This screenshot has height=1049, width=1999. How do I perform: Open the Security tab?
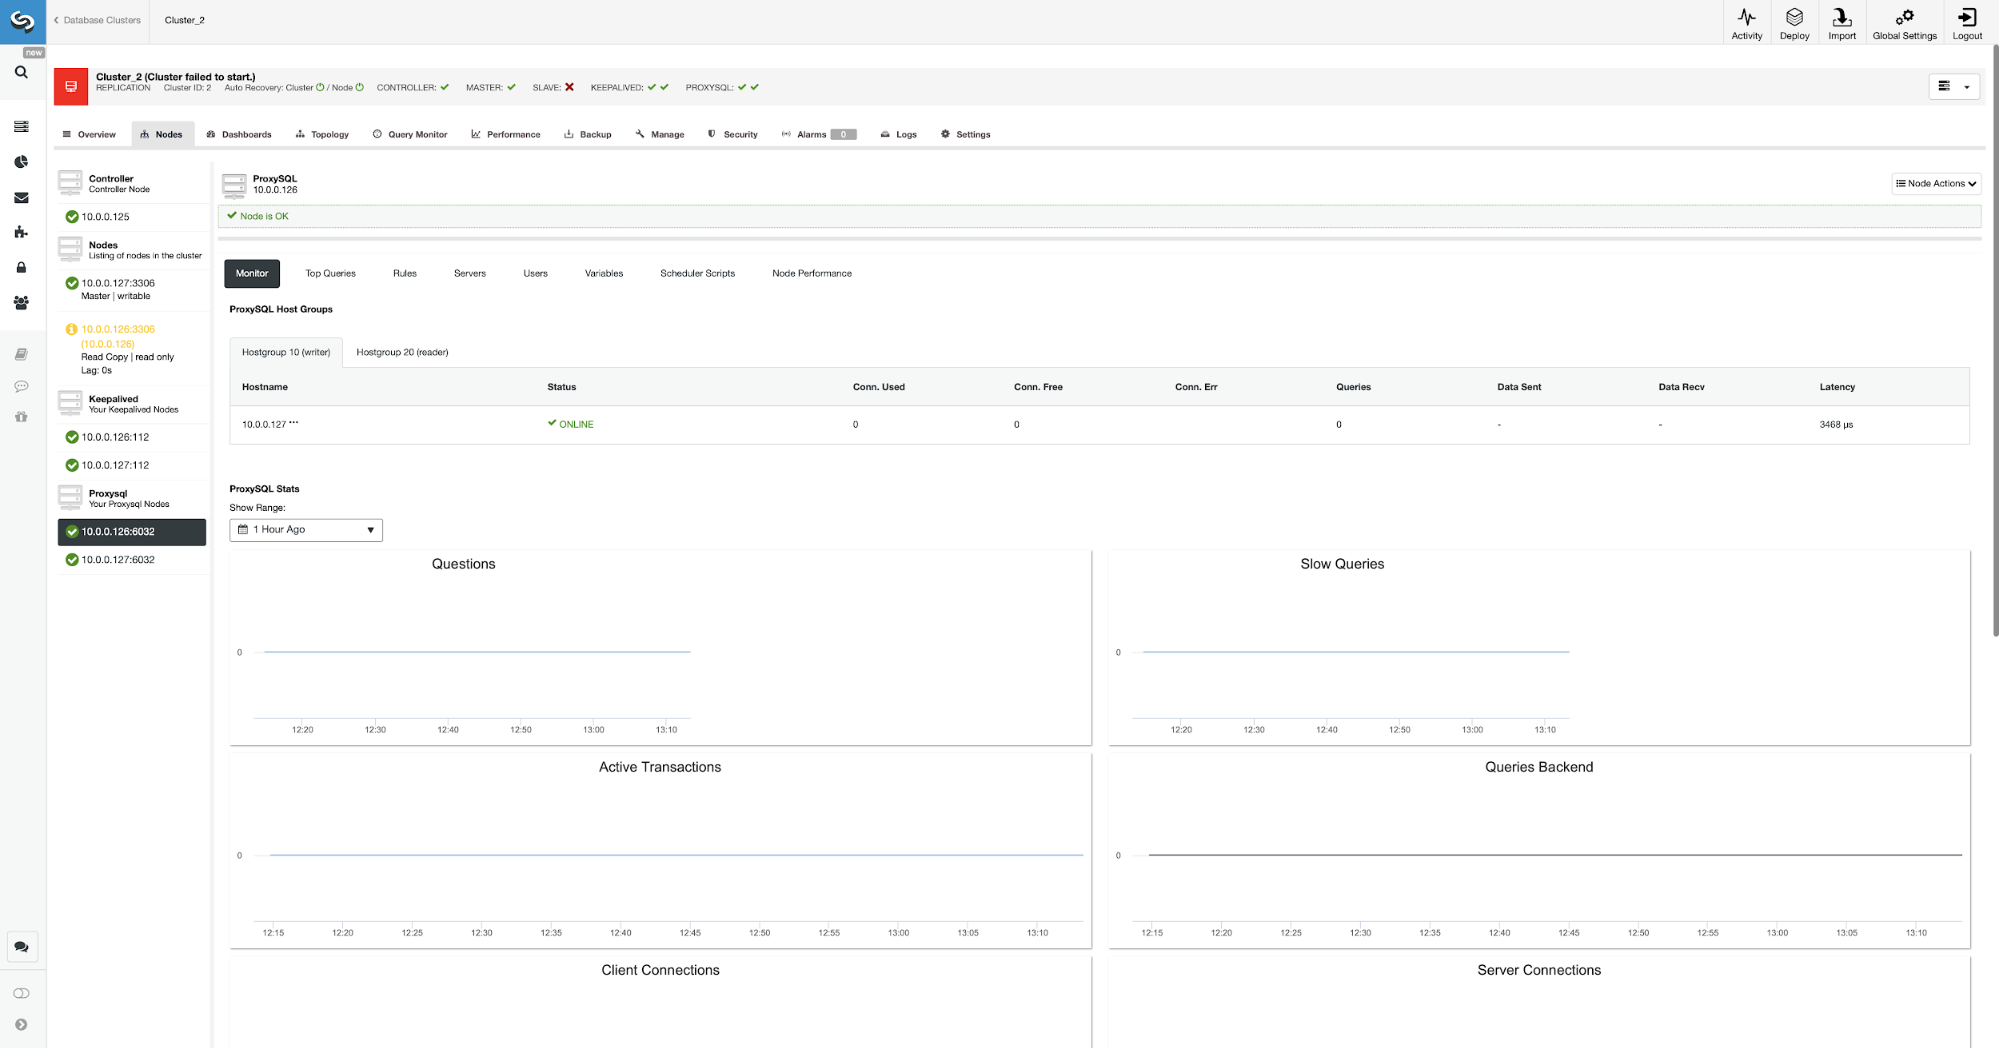733,134
